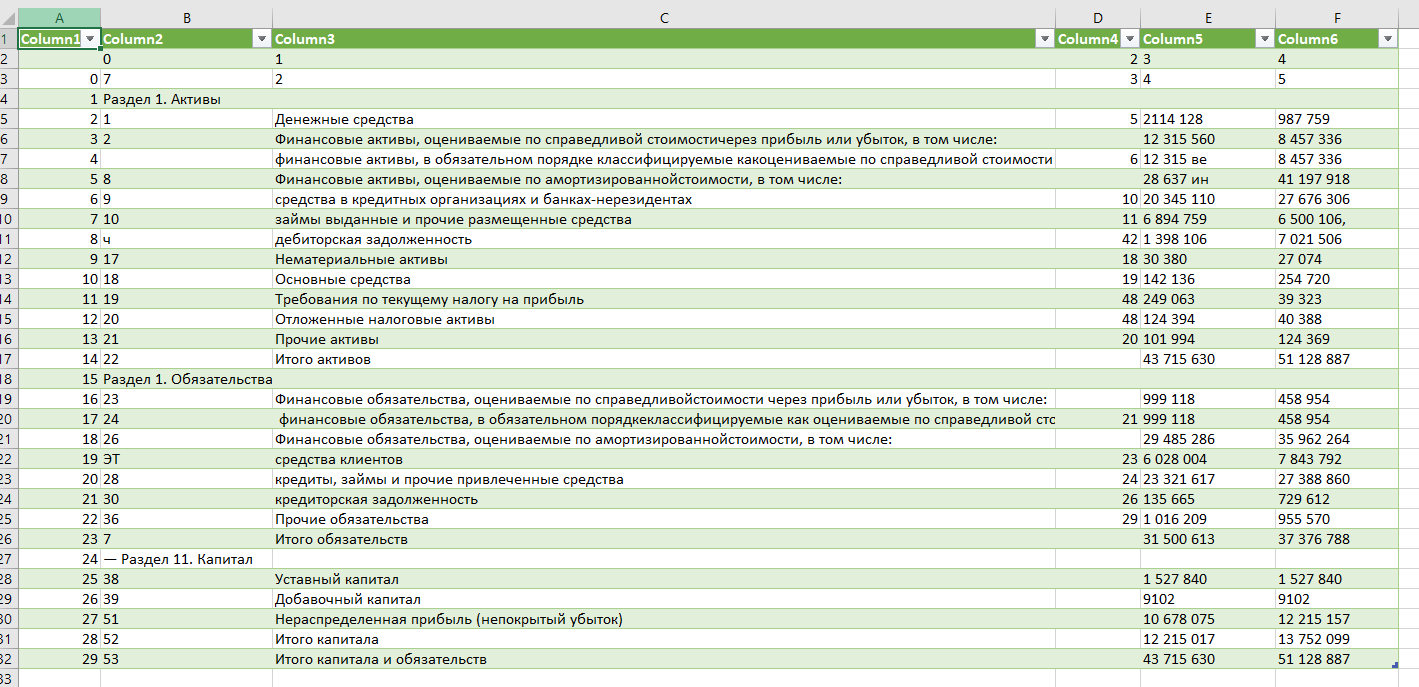This screenshot has height=687, width=1419.
Task: Click 'средства в кредитных организациях и банках-нерезидентах'
Action: tap(664, 199)
